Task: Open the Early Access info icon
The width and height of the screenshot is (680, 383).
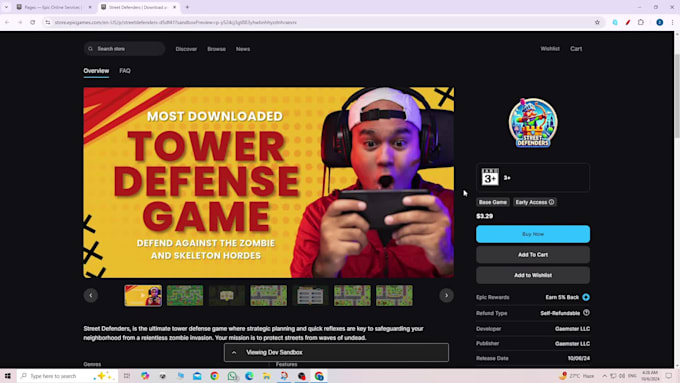Action: (x=551, y=202)
